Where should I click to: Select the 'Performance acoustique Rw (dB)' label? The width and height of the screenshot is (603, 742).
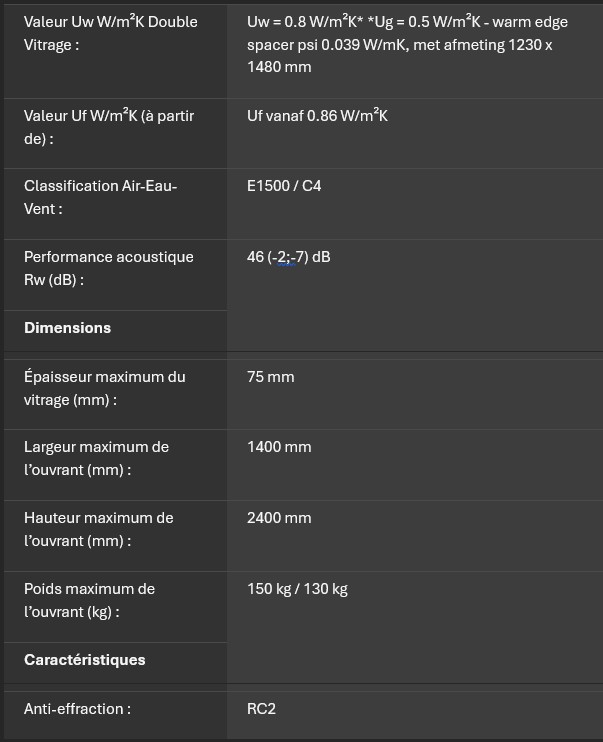tap(108, 268)
